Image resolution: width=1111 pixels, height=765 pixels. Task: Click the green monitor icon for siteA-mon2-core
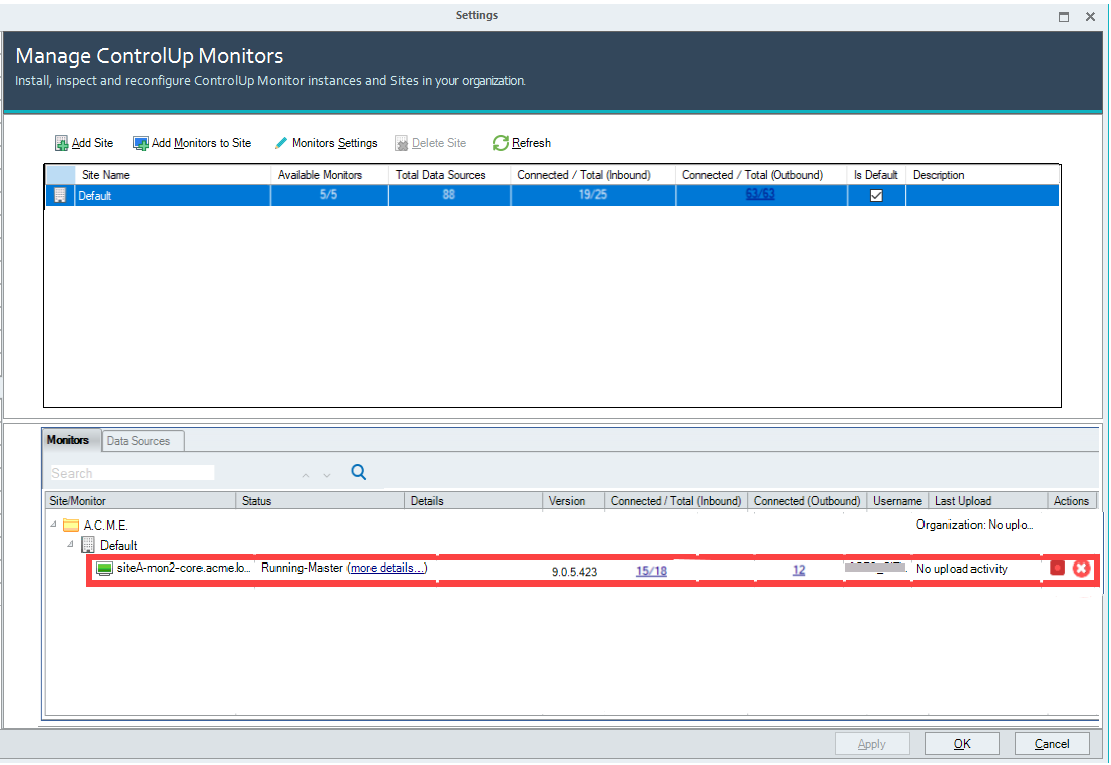pyautogui.click(x=104, y=569)
